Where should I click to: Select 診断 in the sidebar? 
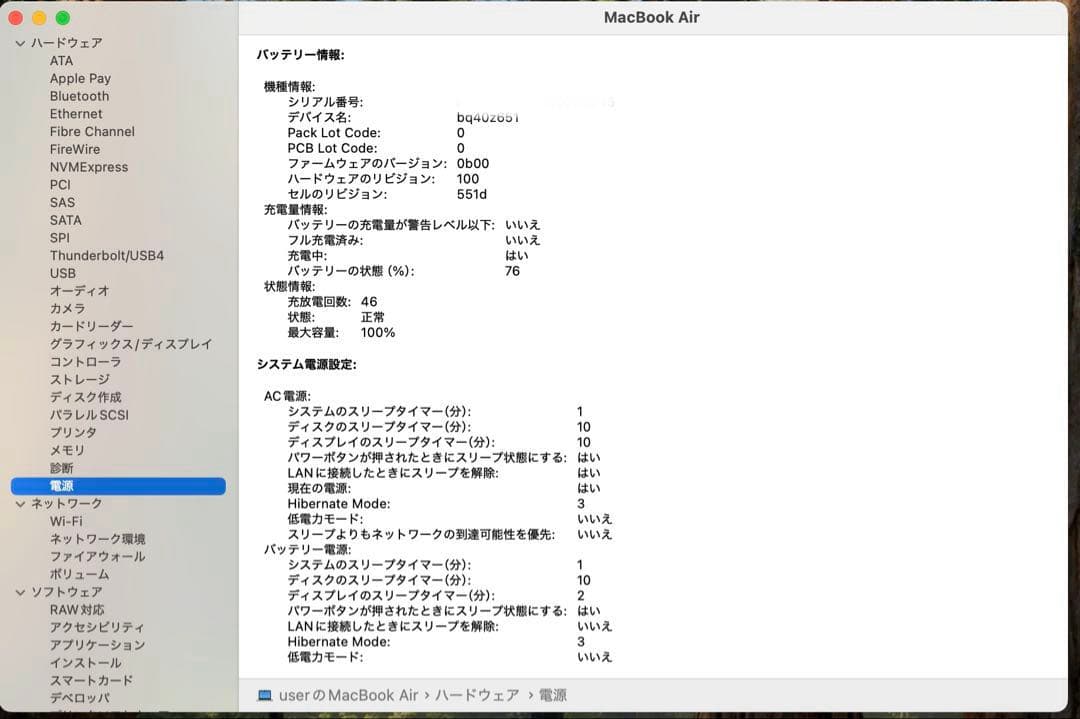[61, 468]
